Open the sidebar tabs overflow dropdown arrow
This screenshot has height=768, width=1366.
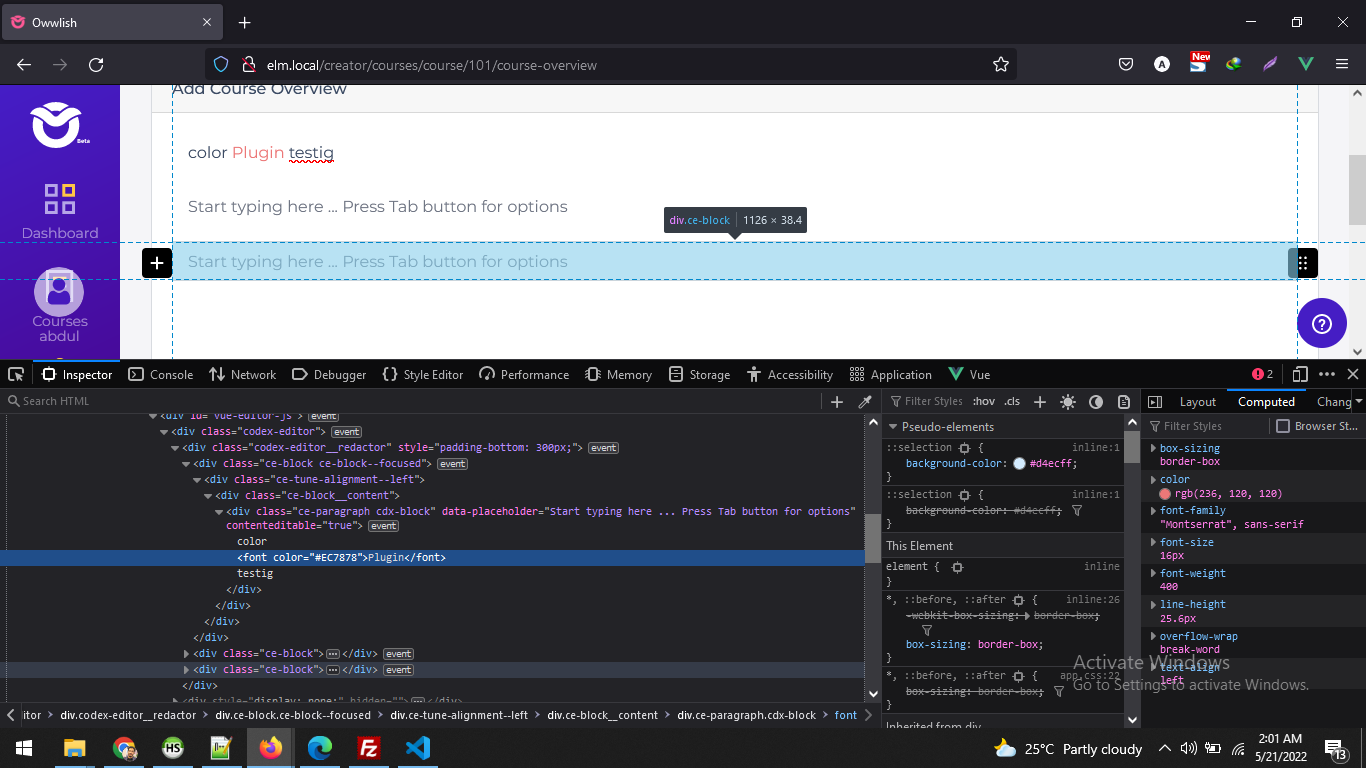coord(1358,401)
